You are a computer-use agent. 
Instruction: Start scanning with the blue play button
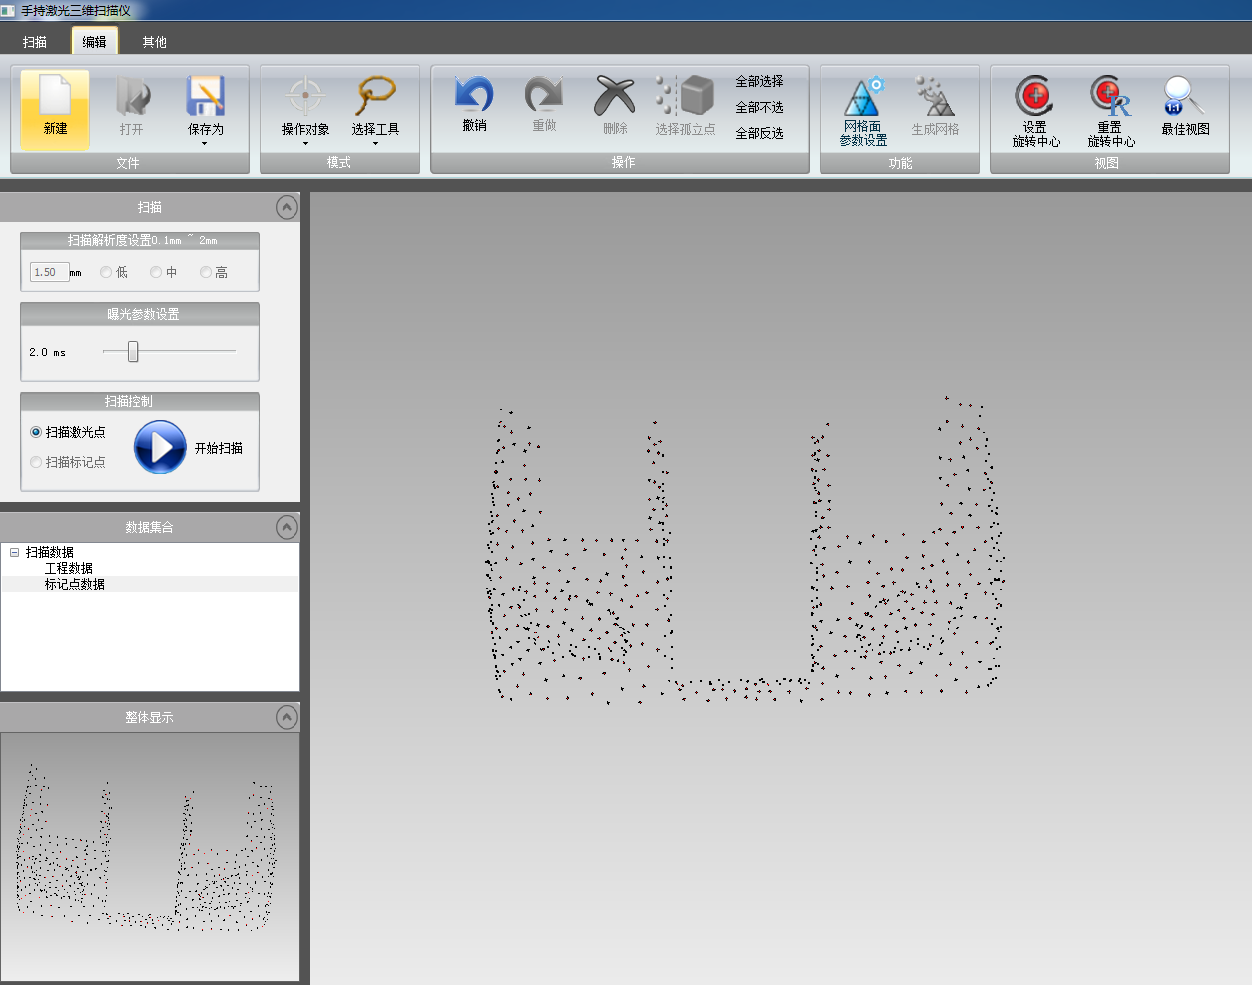tap(160, 447)
